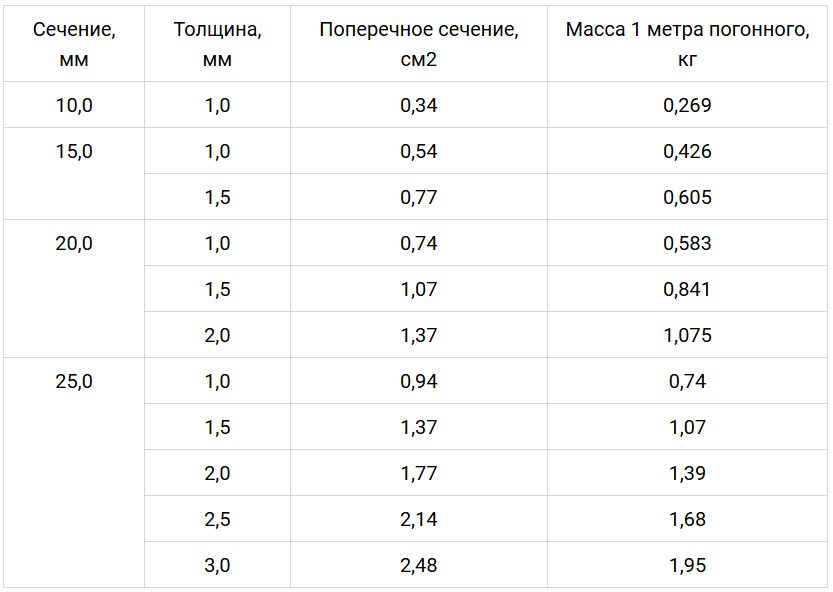Image resolution: width=833 pixels, height=592 pixels.
Task: Click the mass value 0,426
Action: click(688, 151)
